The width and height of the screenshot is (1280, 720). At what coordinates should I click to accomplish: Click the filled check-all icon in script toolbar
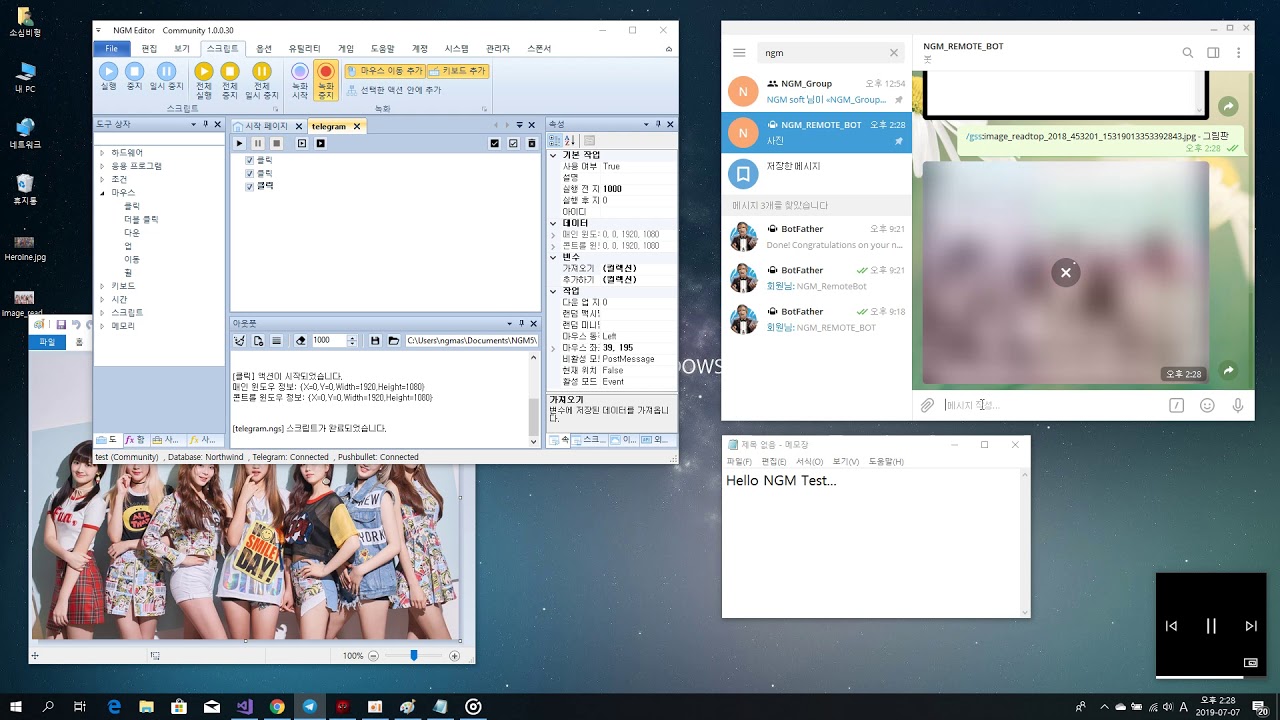(x=494, y=143)
